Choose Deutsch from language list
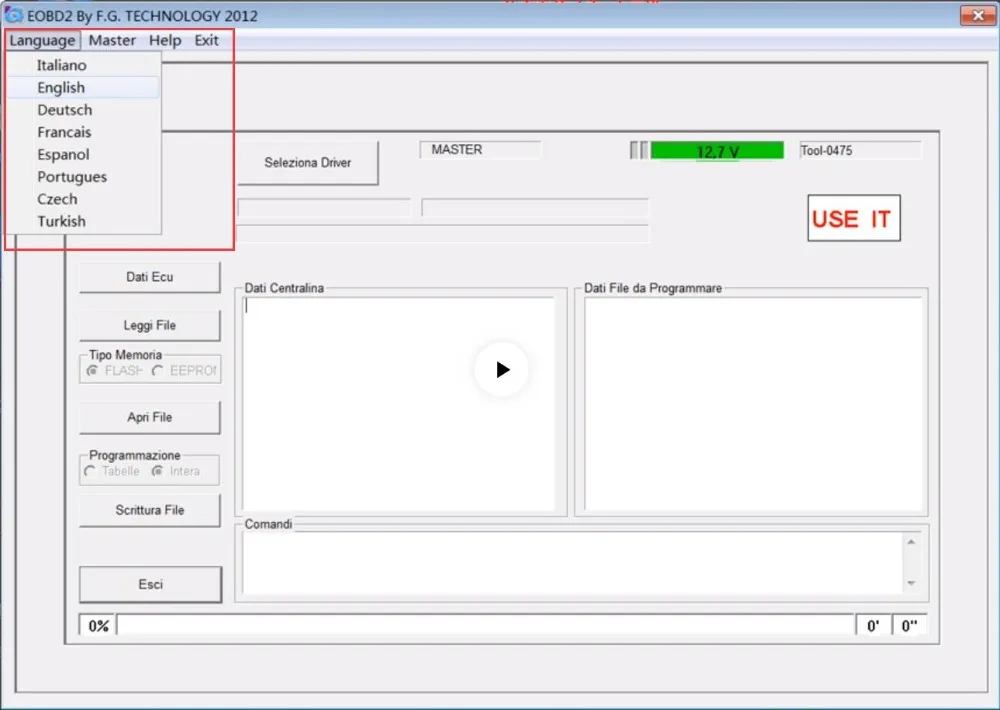The height and width of the screenshot is (710, 1000). (x=83, y=110)
